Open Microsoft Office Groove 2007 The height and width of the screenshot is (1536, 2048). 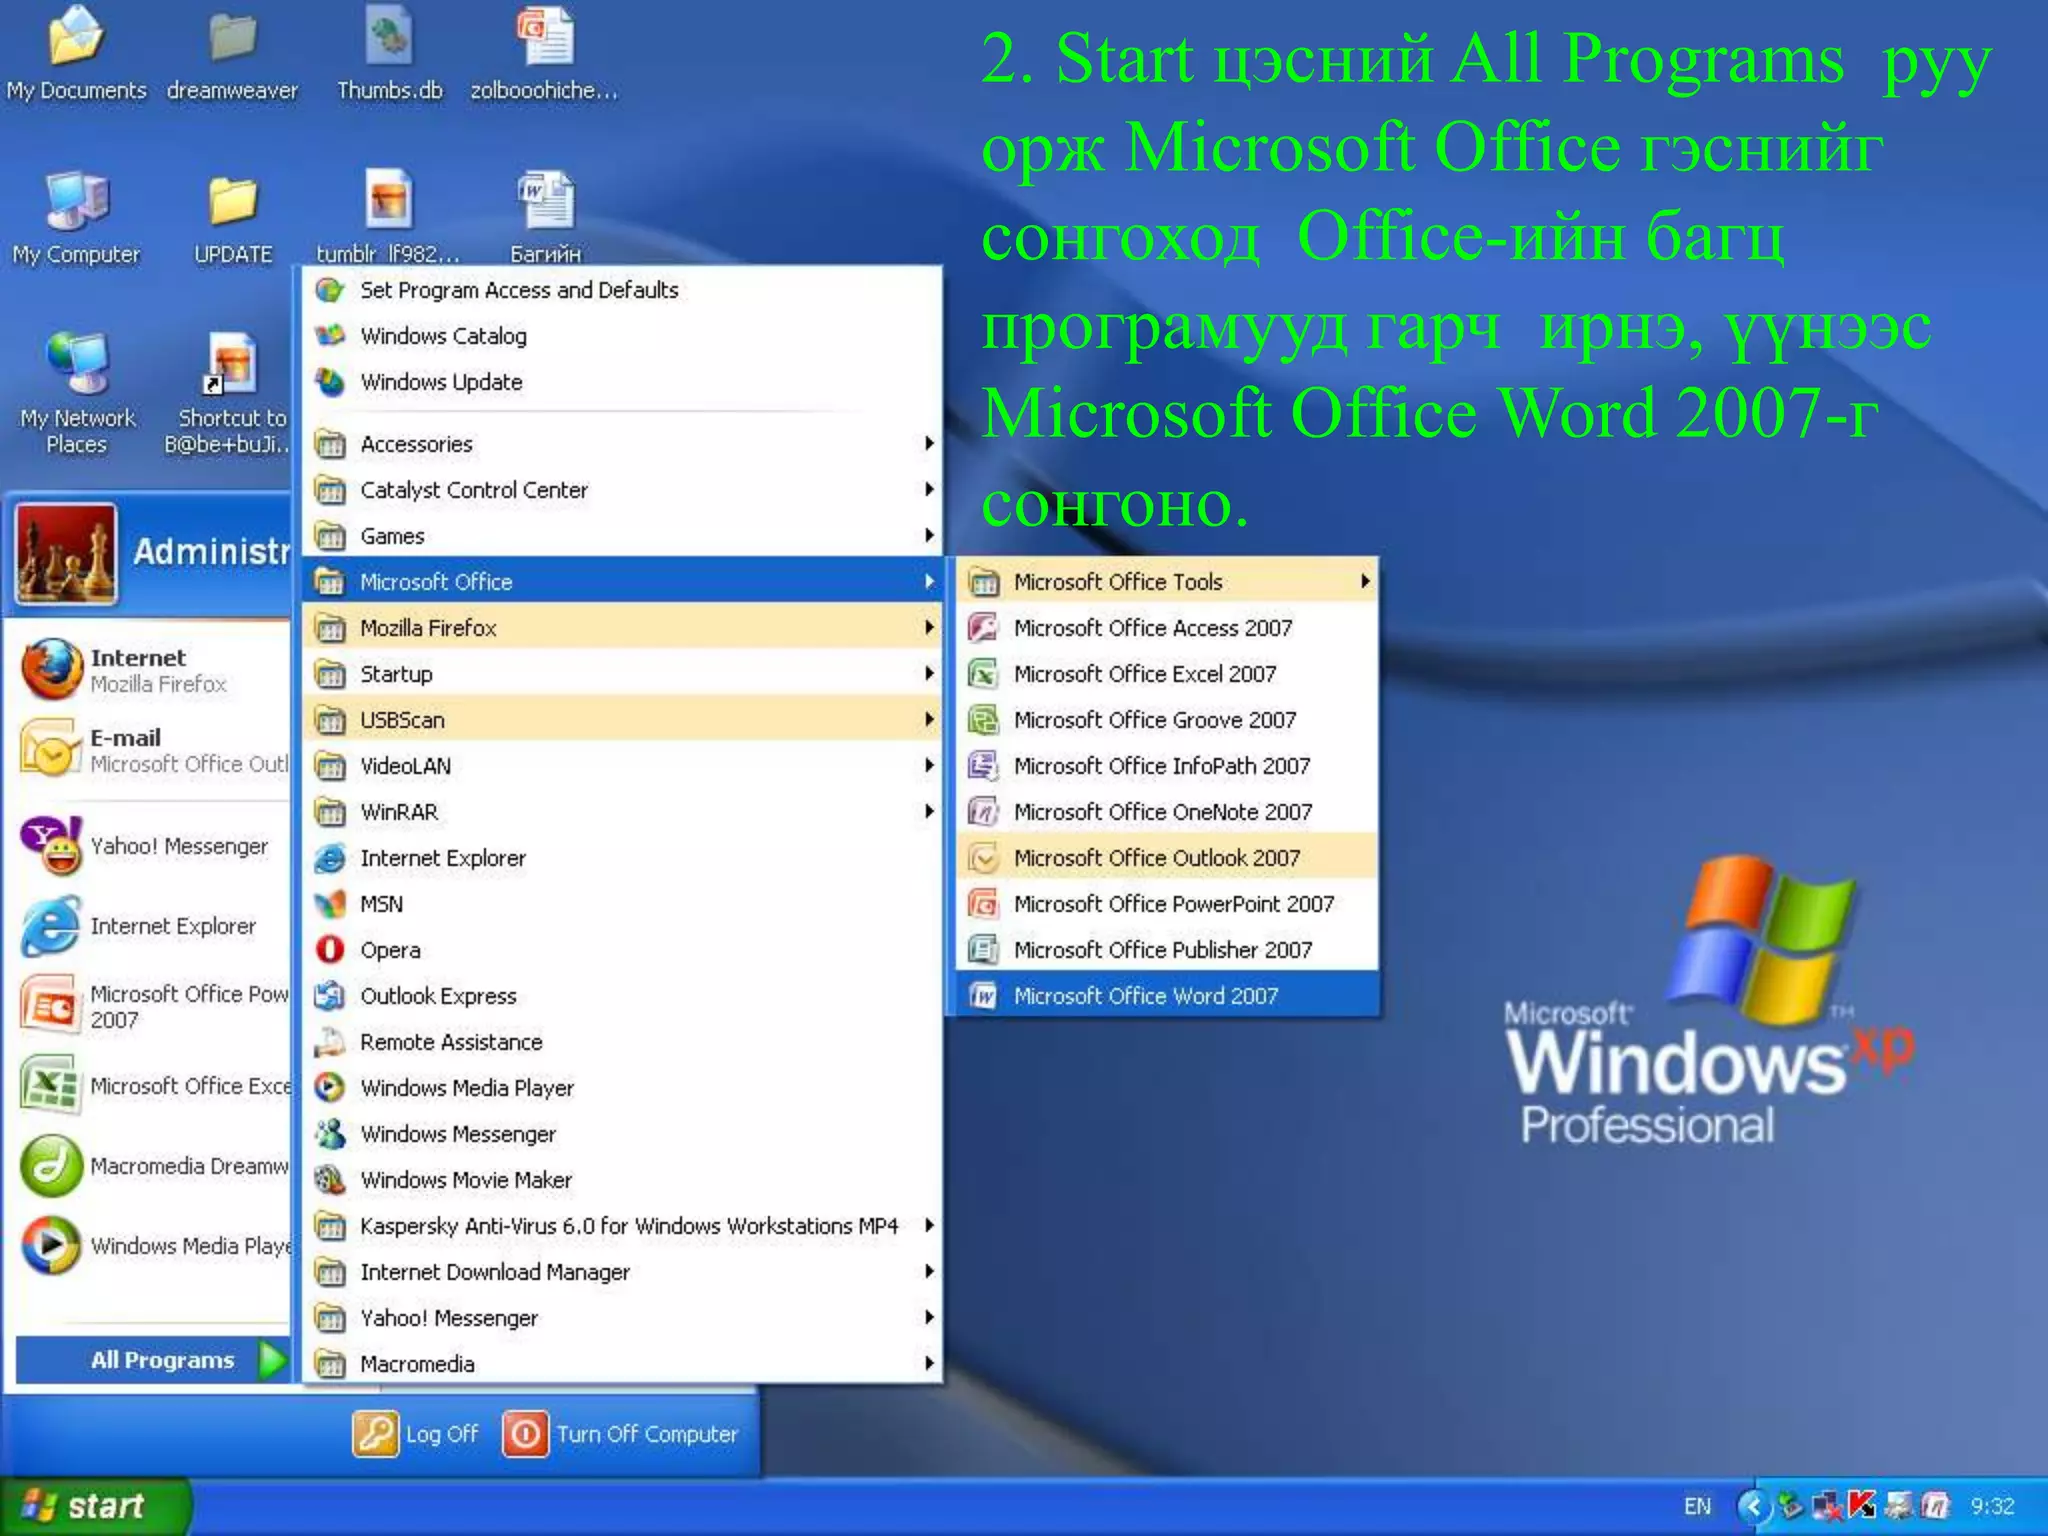coord(1167,720)
